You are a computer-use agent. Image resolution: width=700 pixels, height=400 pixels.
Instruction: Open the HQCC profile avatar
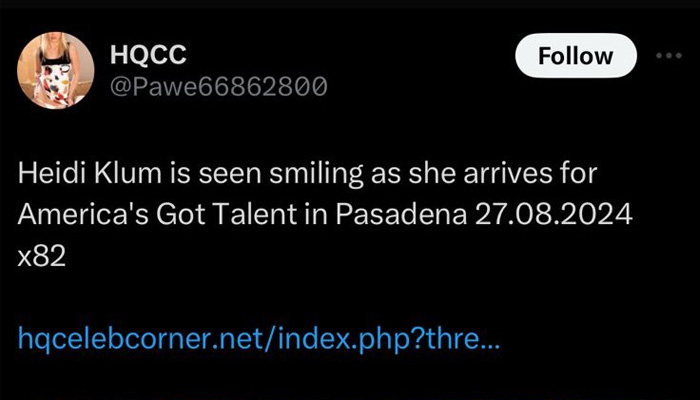[x=55, y=70]
